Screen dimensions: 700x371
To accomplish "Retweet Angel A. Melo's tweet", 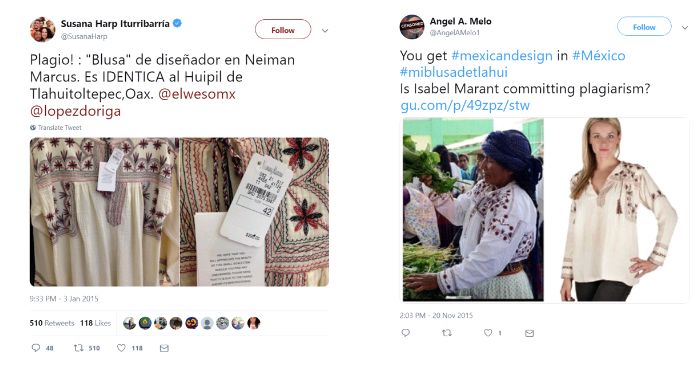I will (446, 333).
